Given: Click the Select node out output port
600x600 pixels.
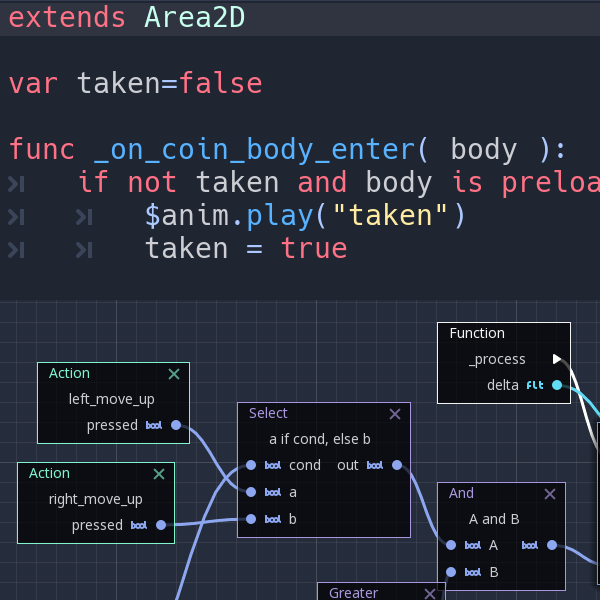Looking at the screenshot, I should tap(397, 465).
